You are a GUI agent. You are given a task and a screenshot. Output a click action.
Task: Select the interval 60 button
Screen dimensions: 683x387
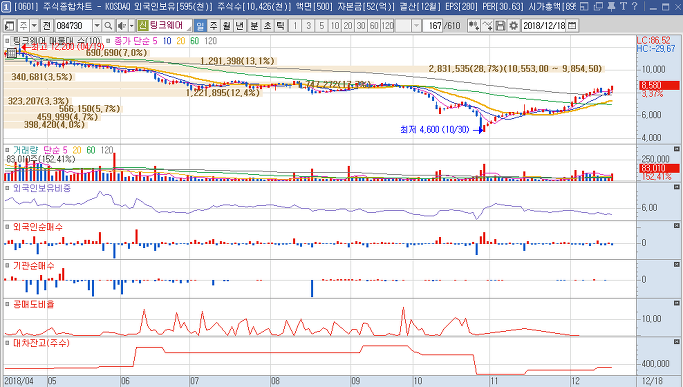pos(374,26)
